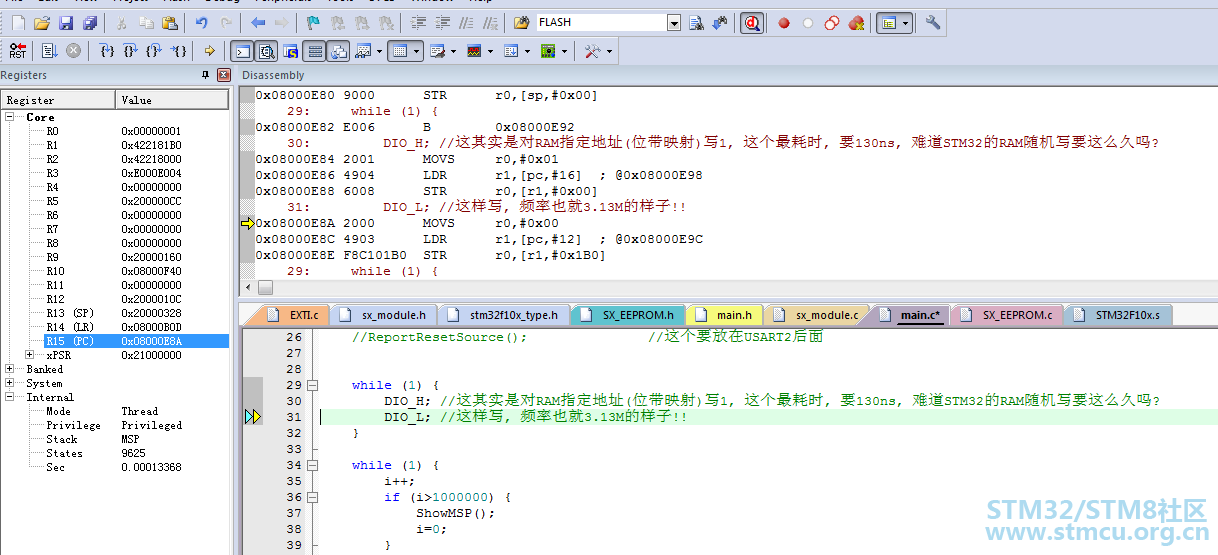Select the R15 (PC) register row
Screen dimensions: 1218x555
[115, 341]
